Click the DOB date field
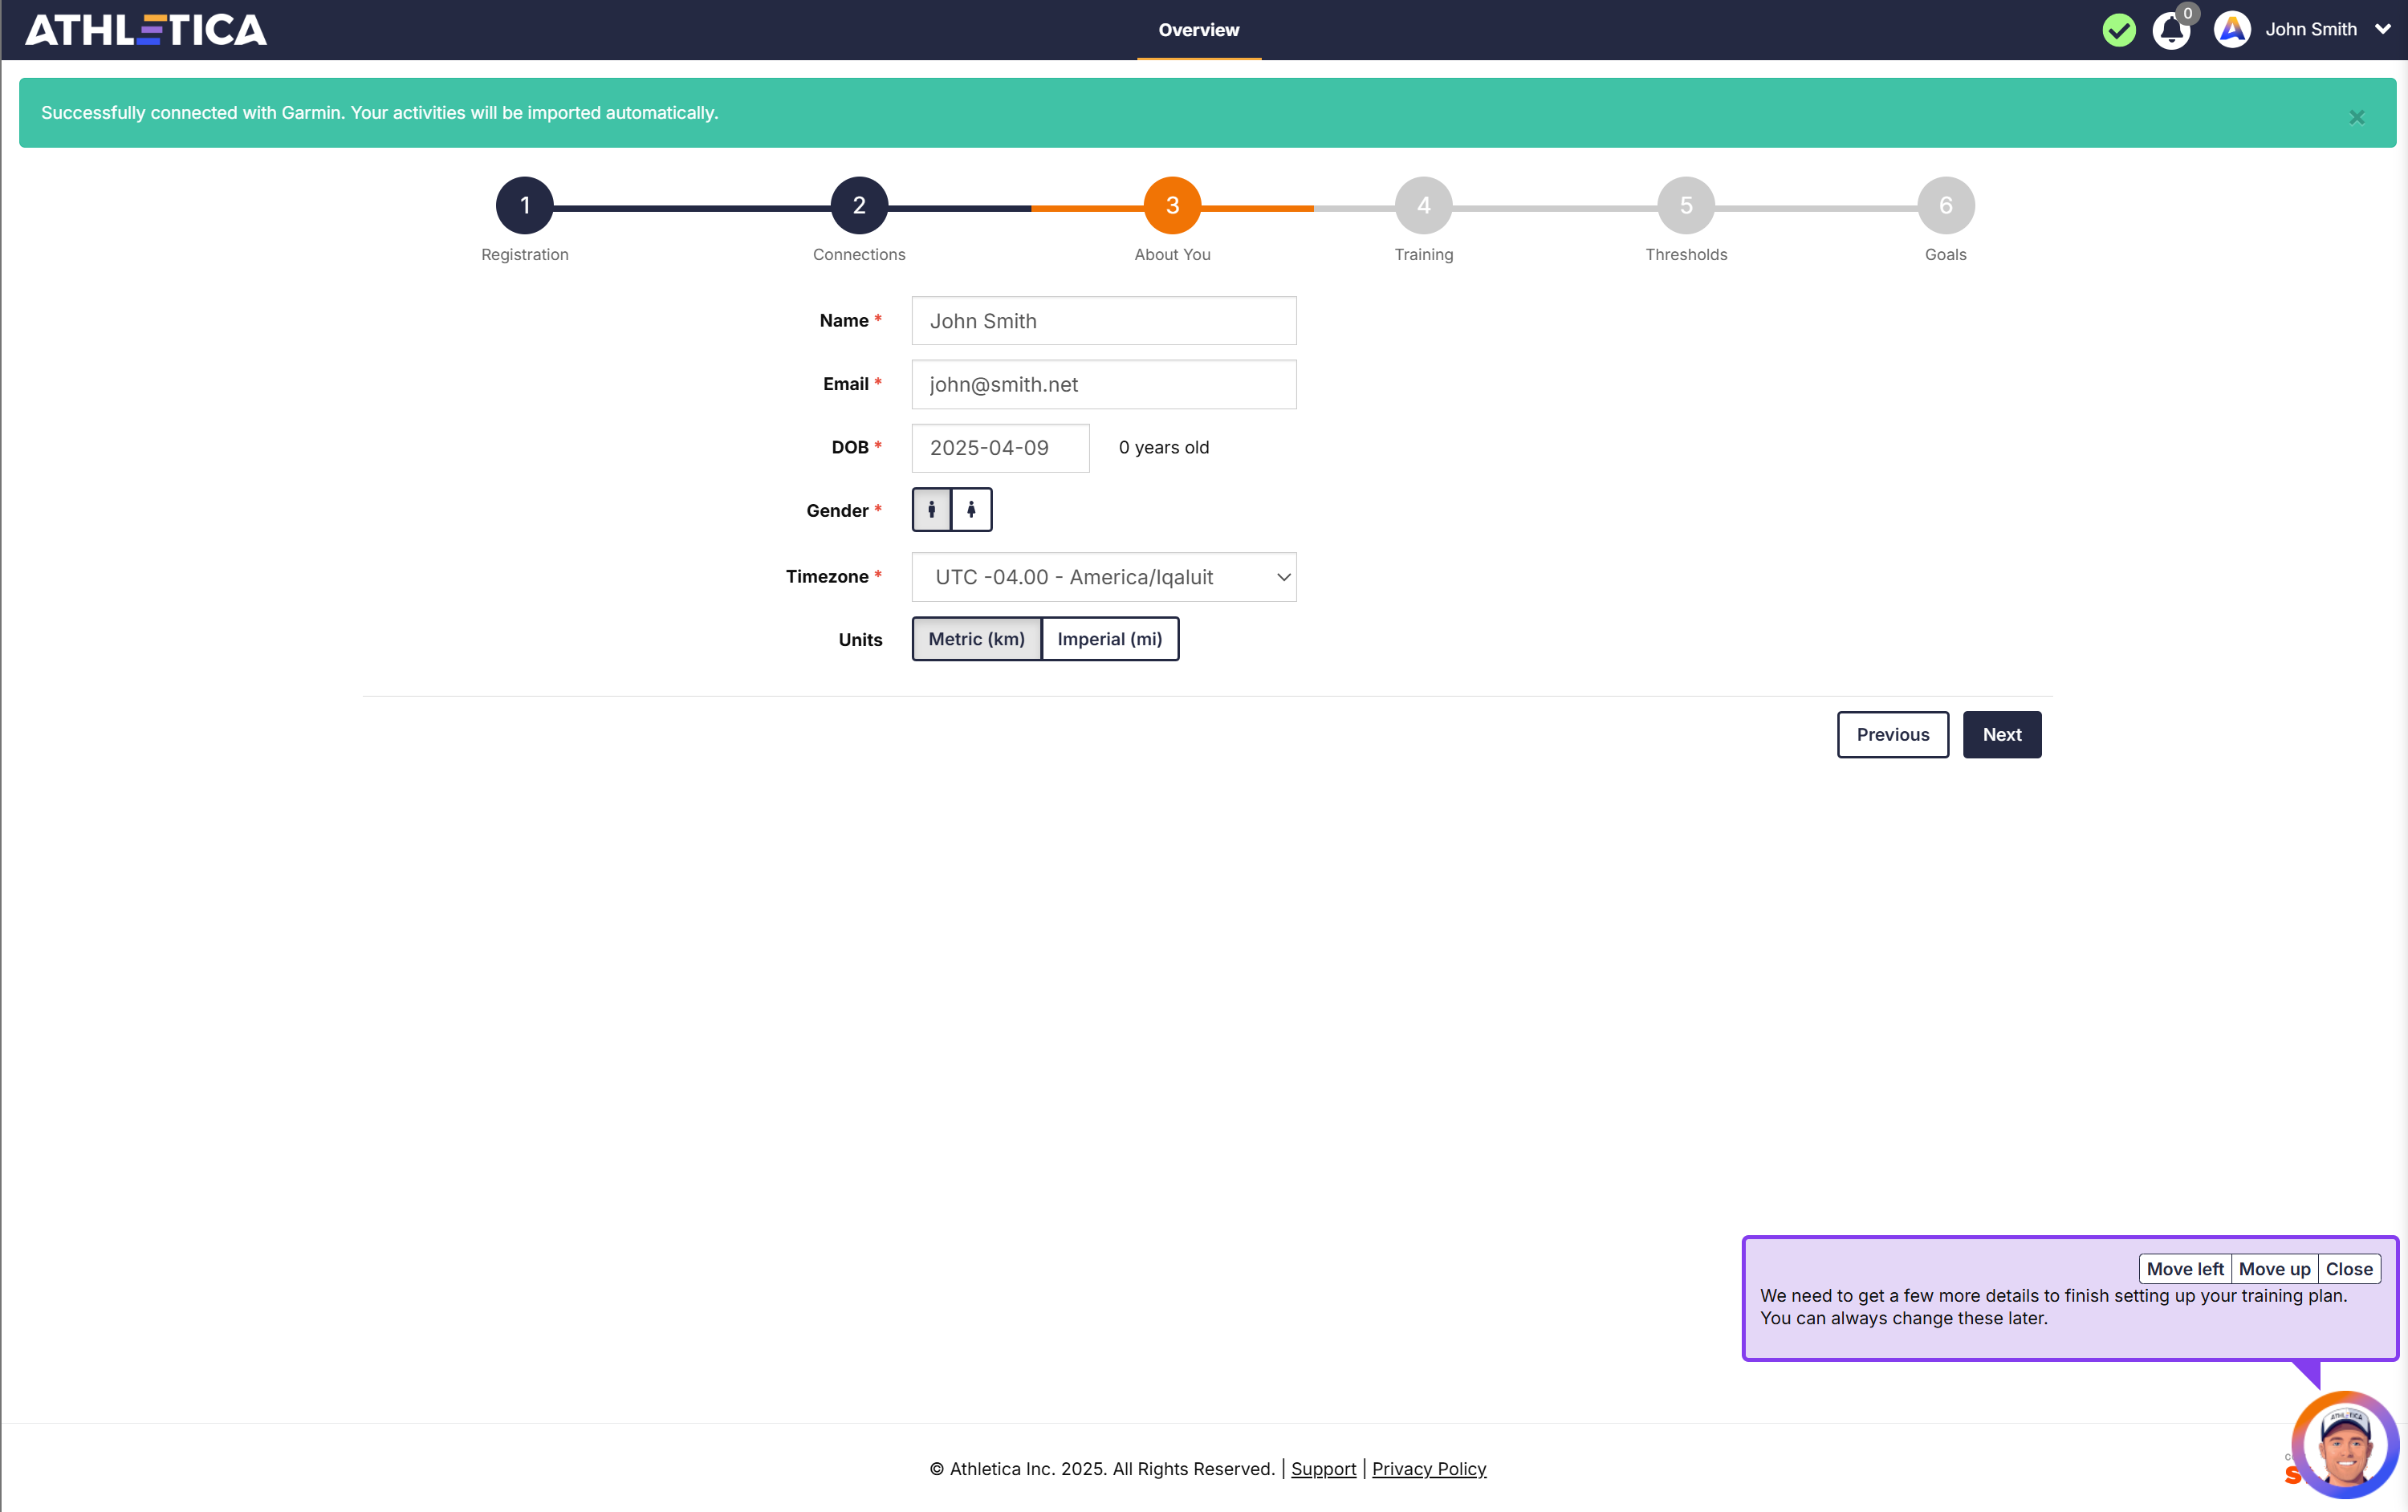The width and height of the screenshot is (2408, 1512). click(x=1000, y=448)
